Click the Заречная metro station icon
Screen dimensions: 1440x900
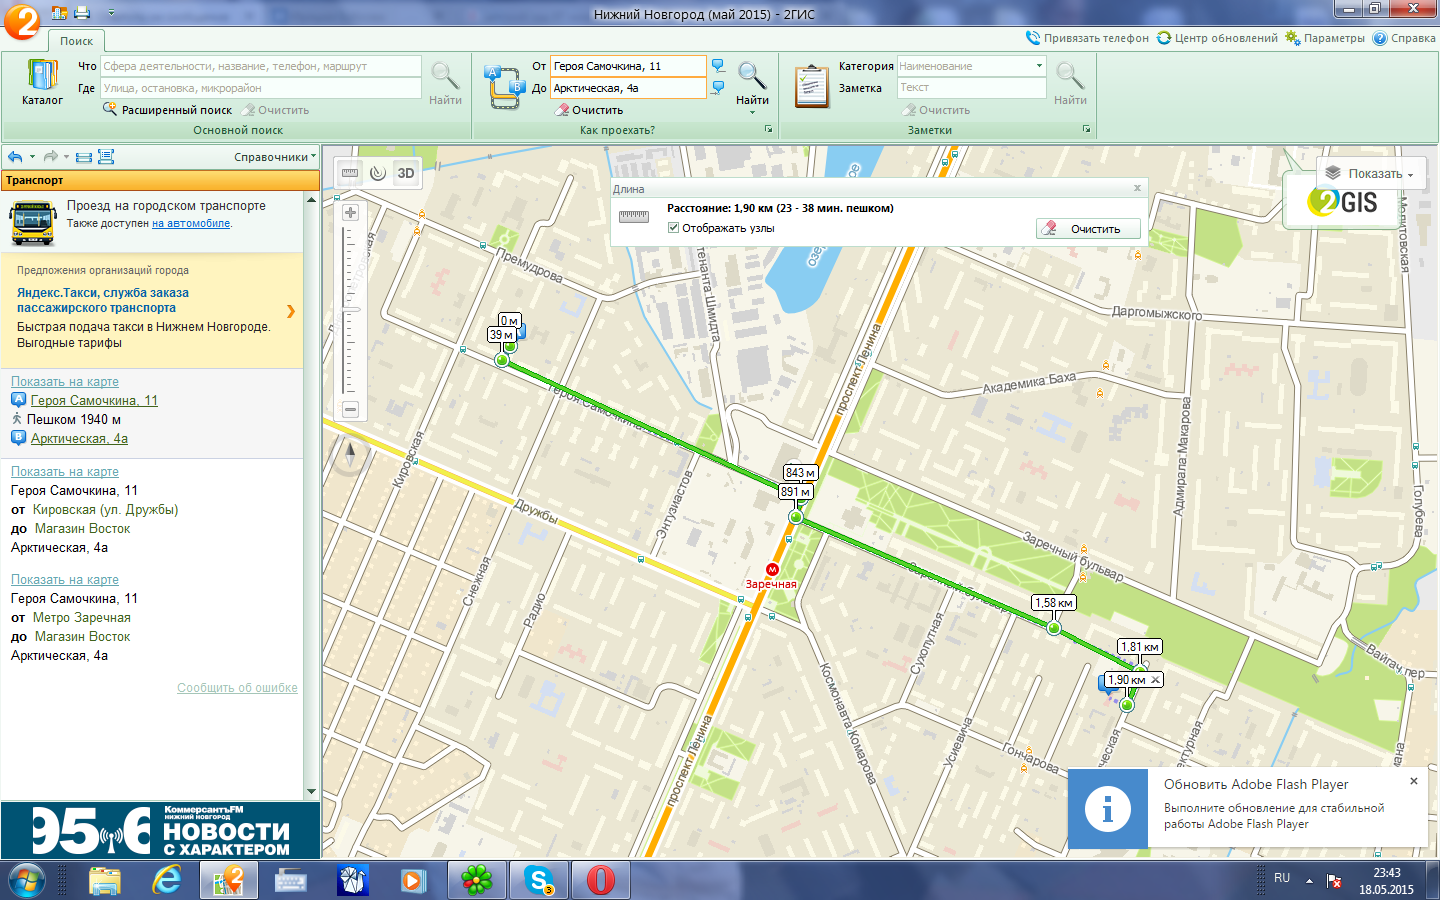[x=772, y=569]
